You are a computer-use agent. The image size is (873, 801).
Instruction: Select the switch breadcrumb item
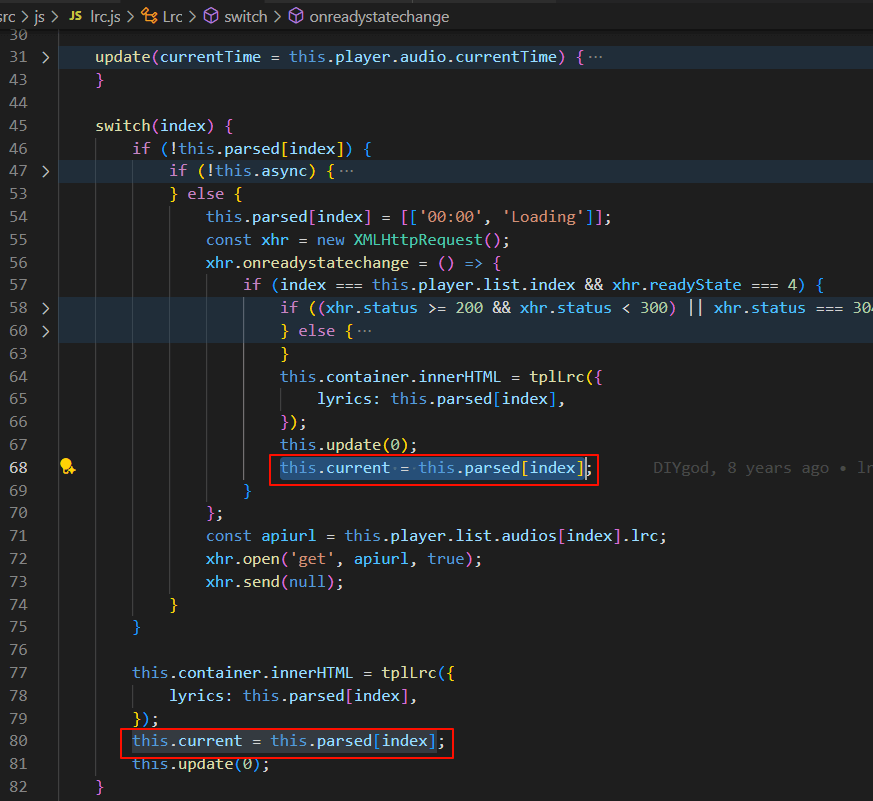(x=246, y=17)
